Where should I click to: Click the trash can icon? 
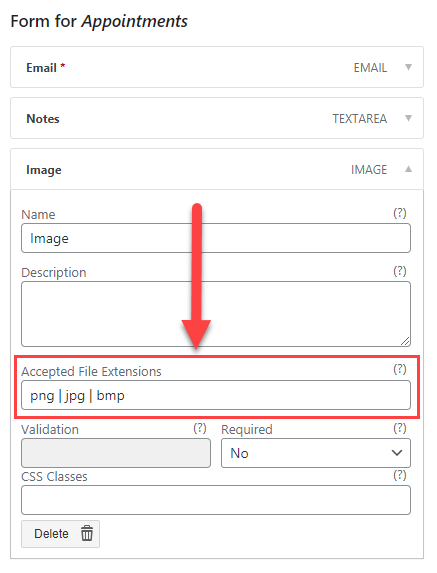87,533
